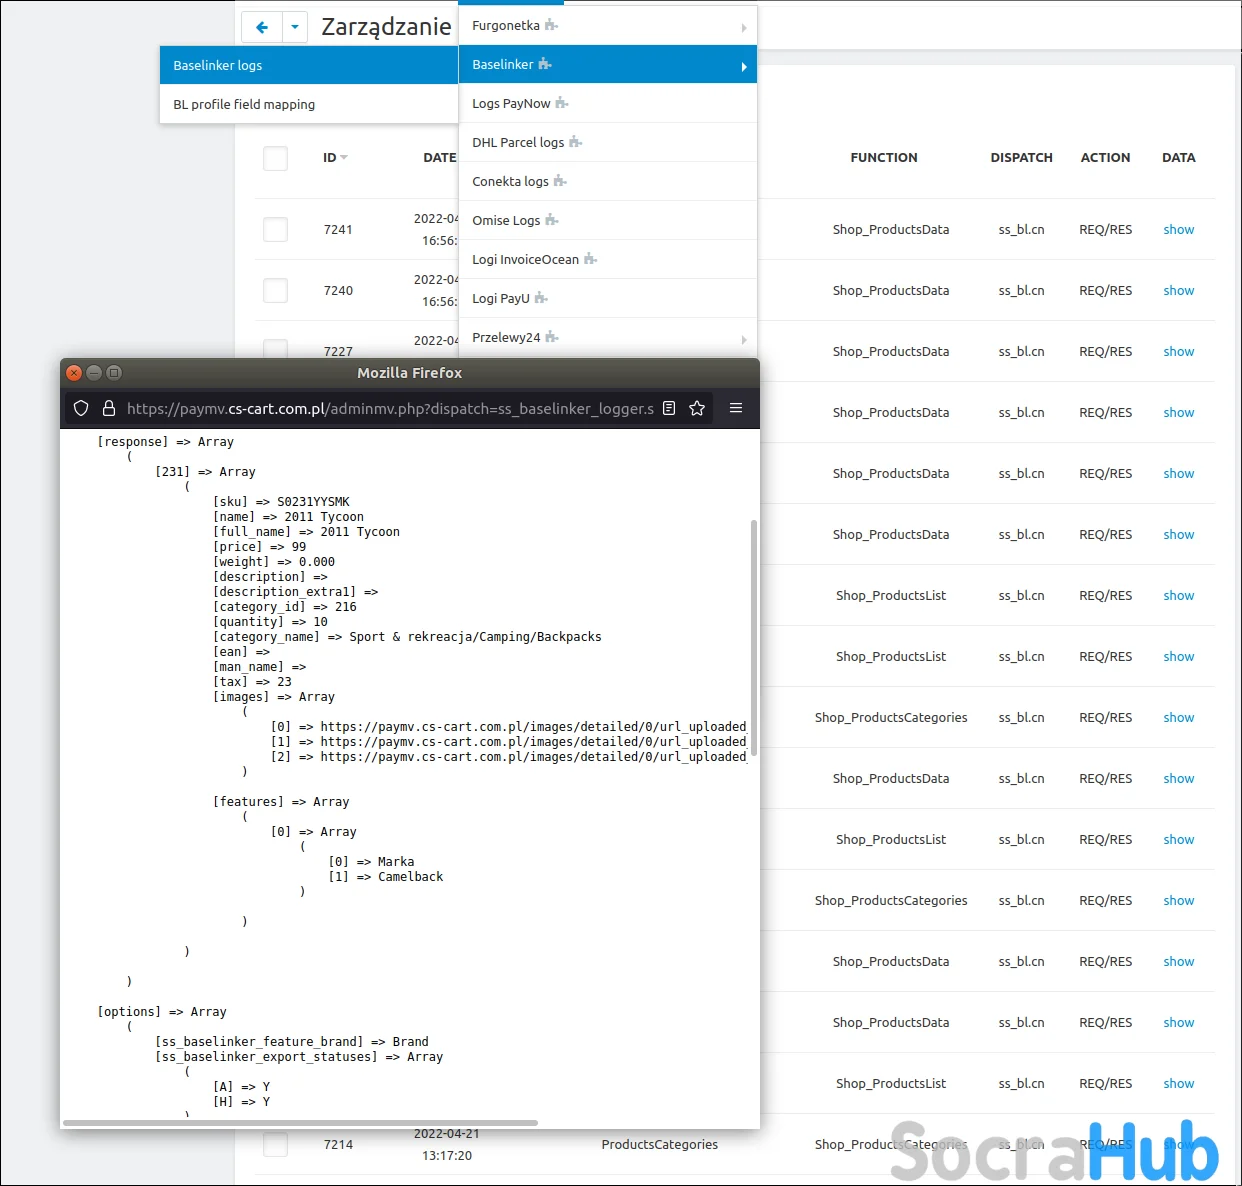Click vertical scrollbar in Firefox popup
The image size is (1242, 1186).
(754, 638)
